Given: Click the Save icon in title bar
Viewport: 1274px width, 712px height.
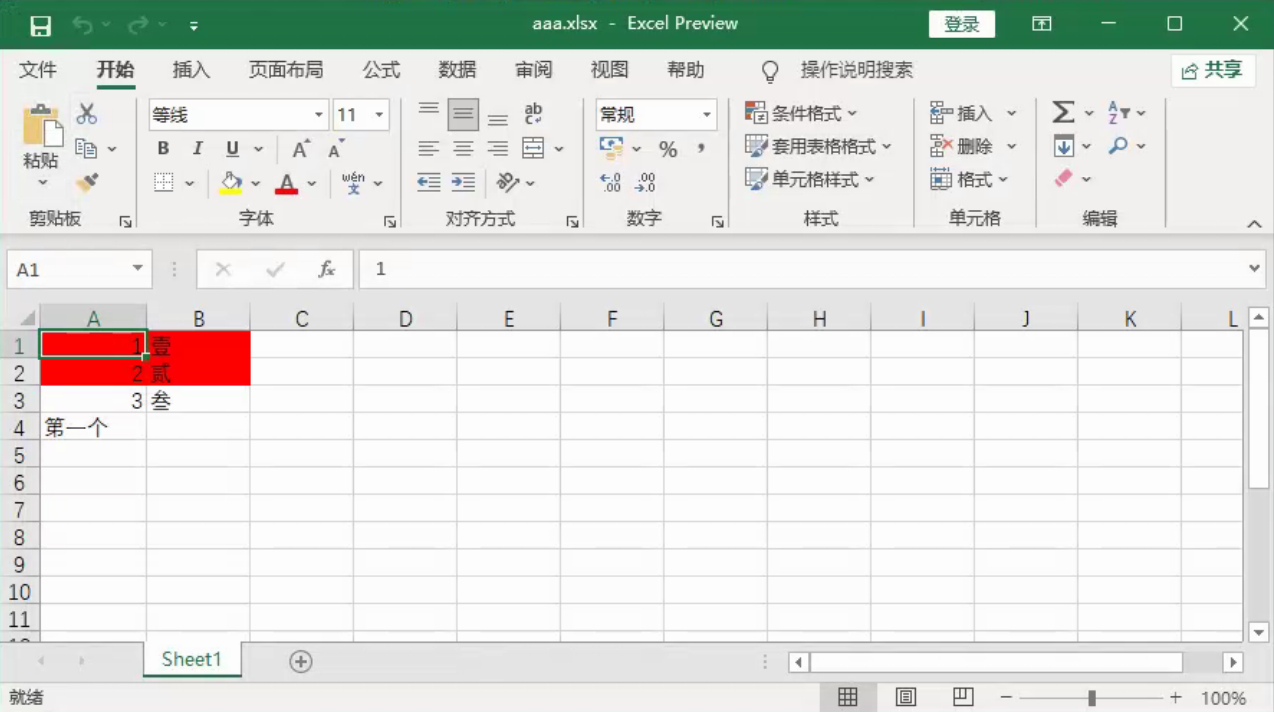Looking at the screenshot, I should pos(40,26).
